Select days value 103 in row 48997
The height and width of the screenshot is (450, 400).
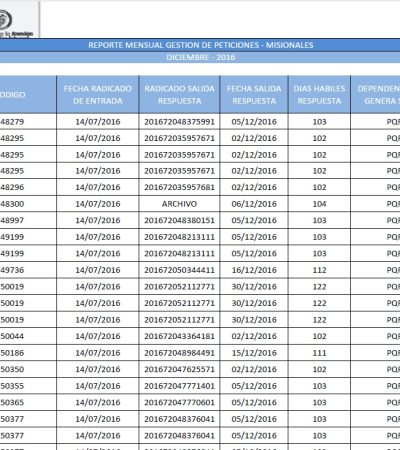pos(319,220)
